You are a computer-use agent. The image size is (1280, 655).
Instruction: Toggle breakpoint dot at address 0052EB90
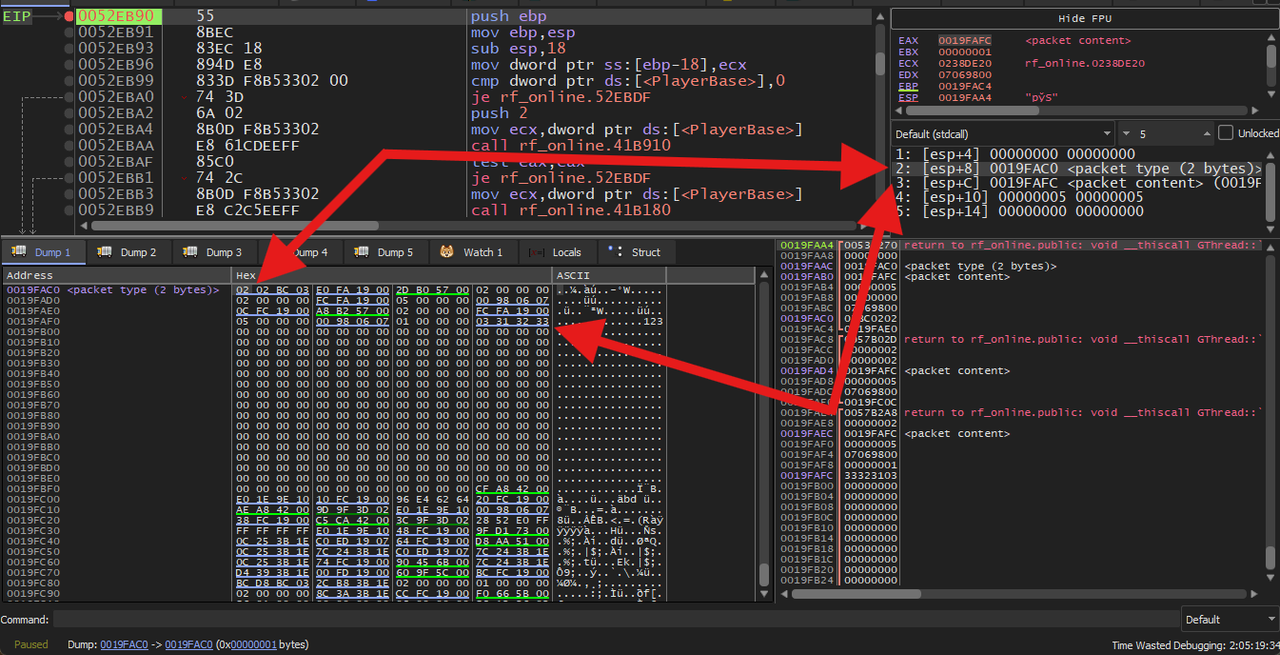click(x=68, y=17)
